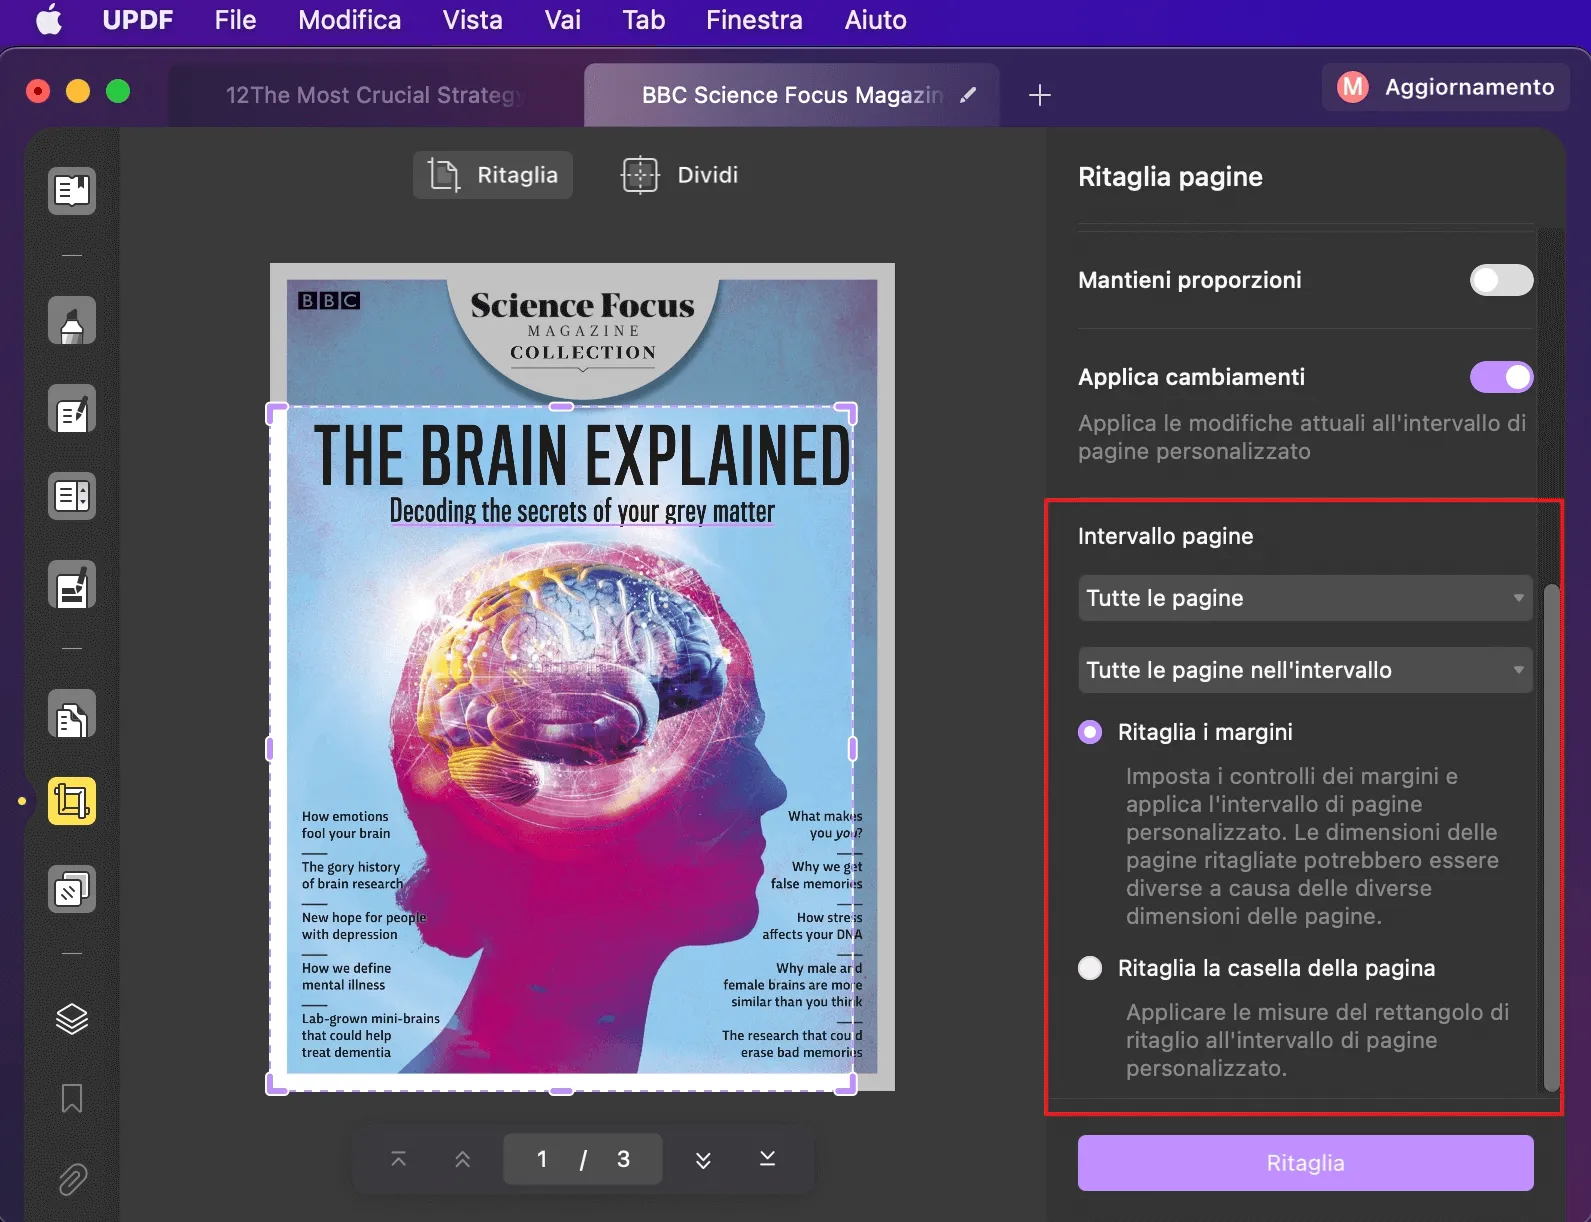Switch to 12The Most Crucial Strategy tab
The height and width of the screenshot is (1222, 1591).
[x=375, y=95]
